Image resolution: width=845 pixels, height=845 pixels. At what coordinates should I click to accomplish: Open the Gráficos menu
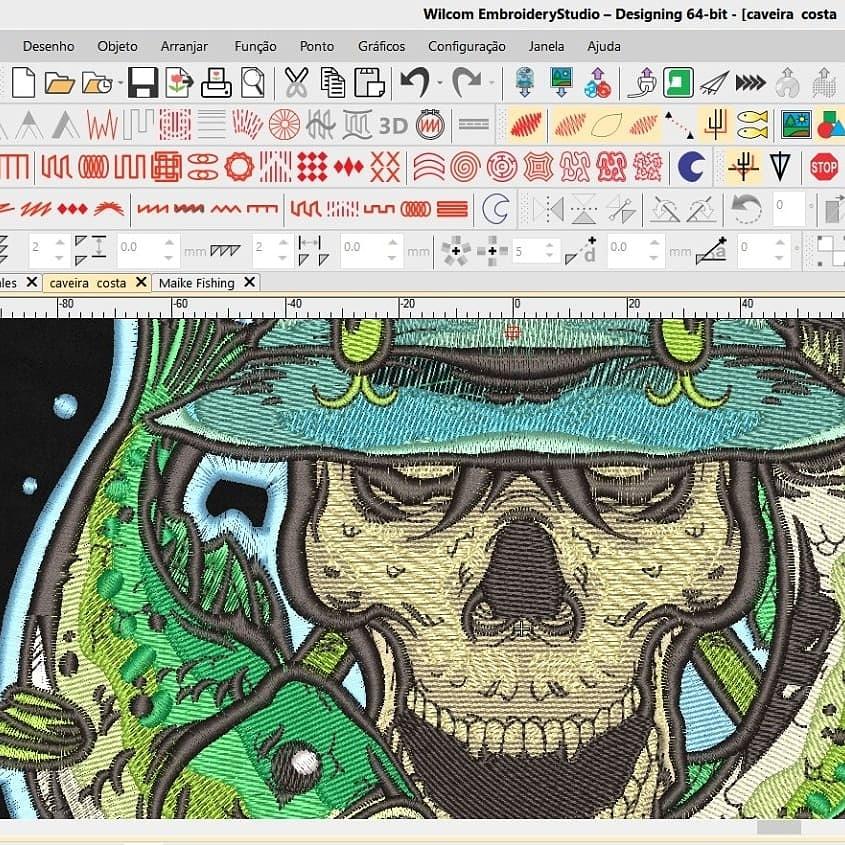coord(382,46)
